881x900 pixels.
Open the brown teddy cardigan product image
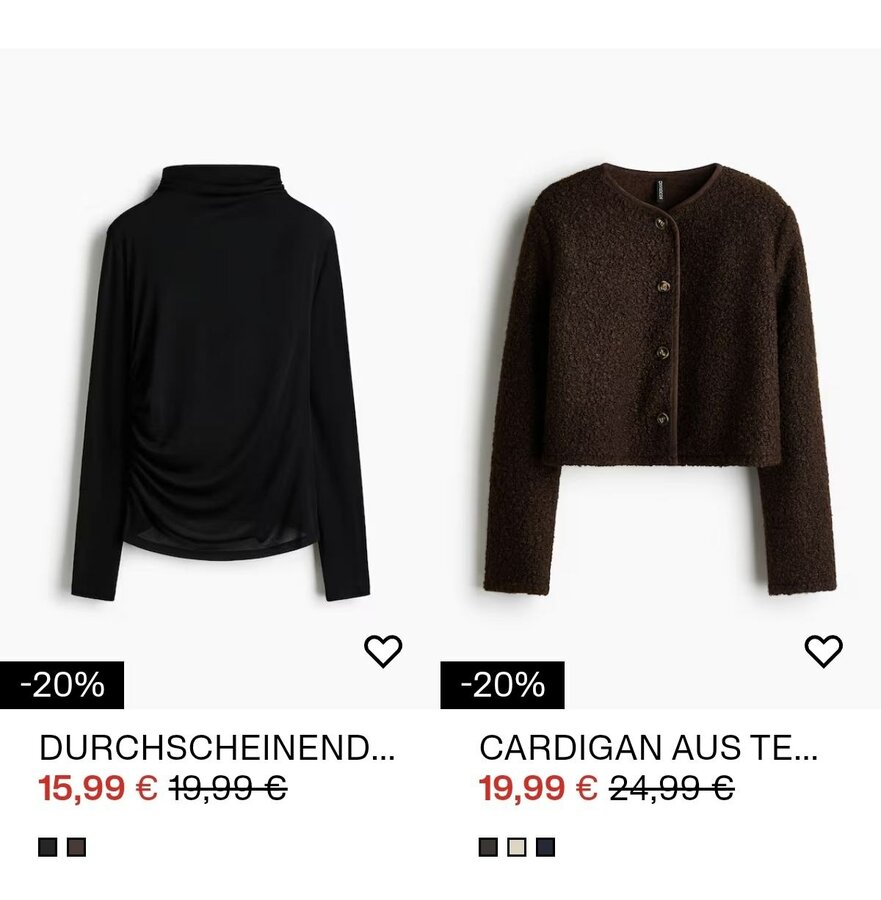[x=661, y=379]
